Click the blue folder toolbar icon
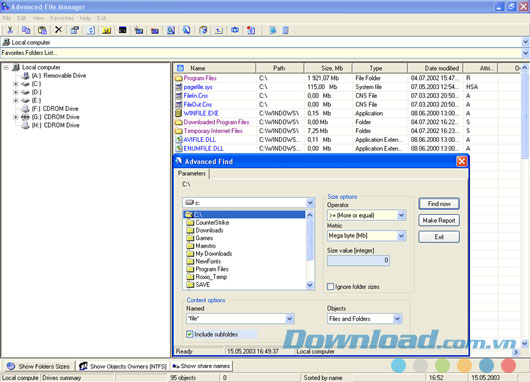 click(155, 30)
